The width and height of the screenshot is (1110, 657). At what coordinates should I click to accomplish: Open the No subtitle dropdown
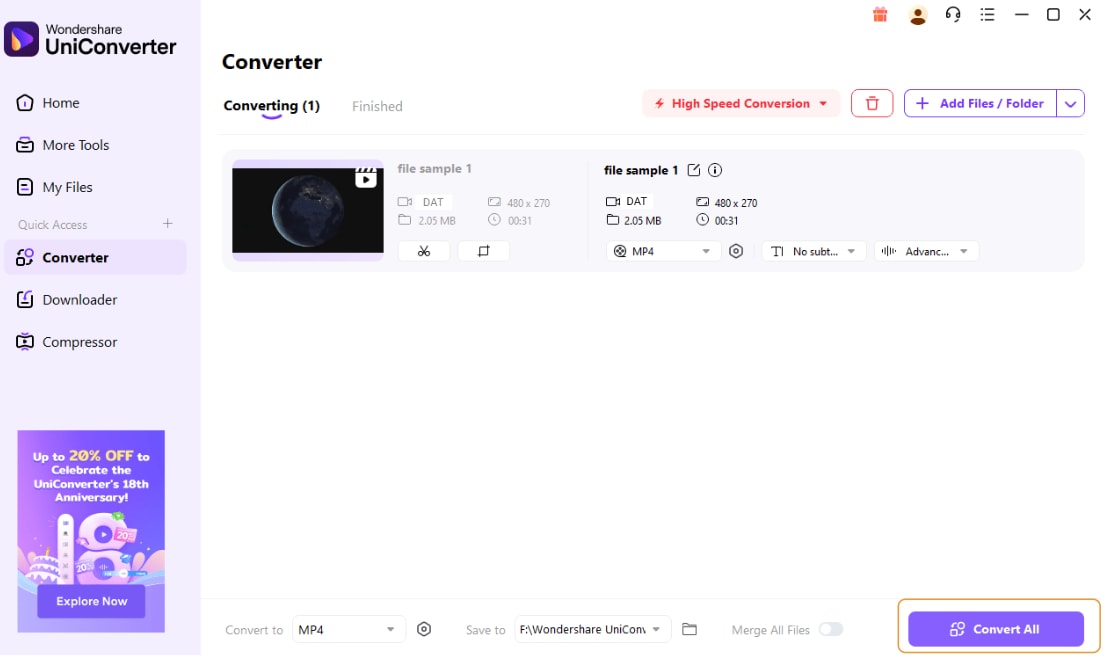coord(814,251)
